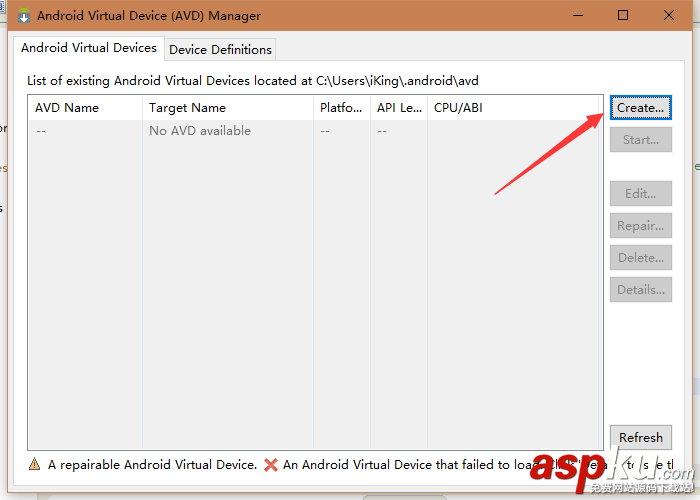The width and height of the screenshot is (700, 500).
Task: Switch to the Android Virtual Devices tab
Action: [89, 48]
